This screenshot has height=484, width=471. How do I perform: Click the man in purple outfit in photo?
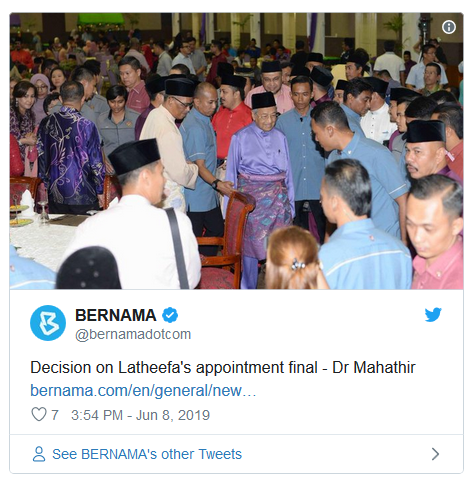[x=262, y=187]
